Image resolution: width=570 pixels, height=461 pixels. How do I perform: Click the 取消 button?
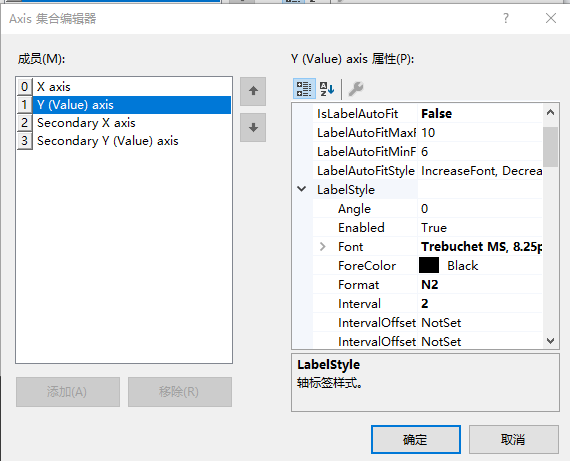(x=513, y=439)
